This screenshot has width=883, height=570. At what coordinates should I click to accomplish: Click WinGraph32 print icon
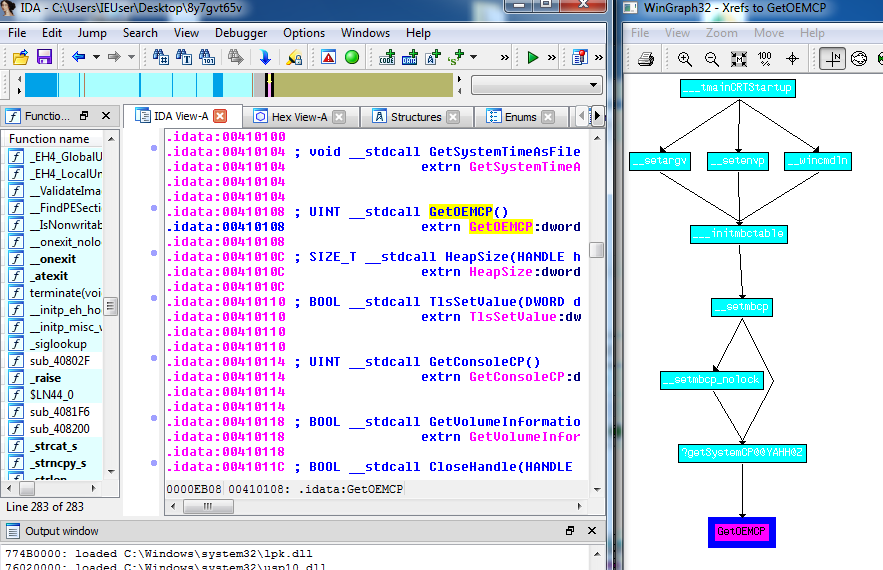coord(646,59)
